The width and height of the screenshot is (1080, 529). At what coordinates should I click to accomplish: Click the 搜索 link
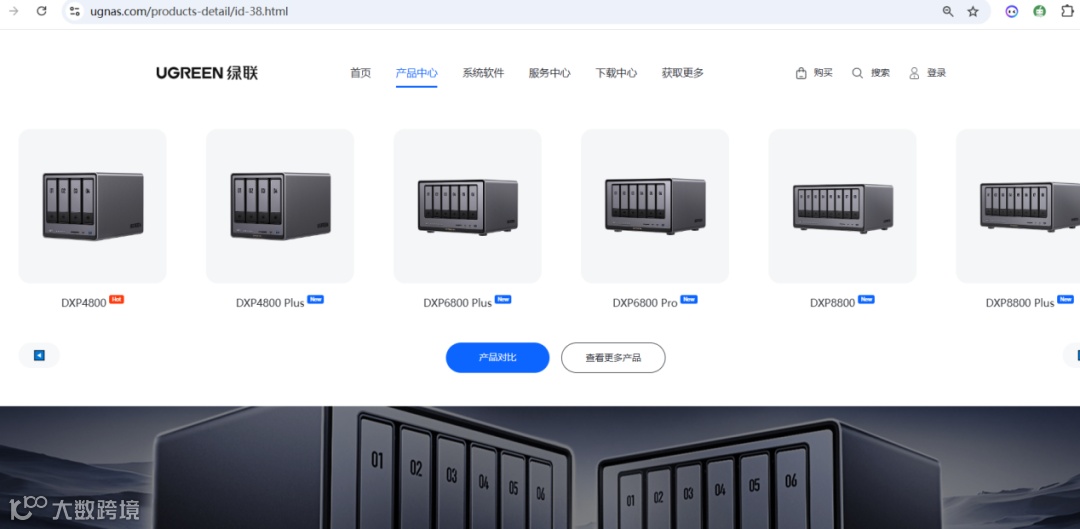pyautogui.click(x=880, y=73)
